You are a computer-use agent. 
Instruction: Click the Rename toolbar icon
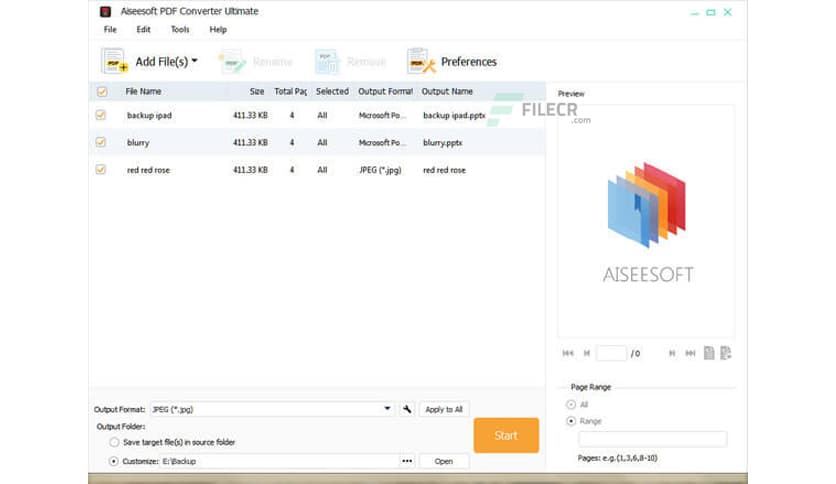232,62
